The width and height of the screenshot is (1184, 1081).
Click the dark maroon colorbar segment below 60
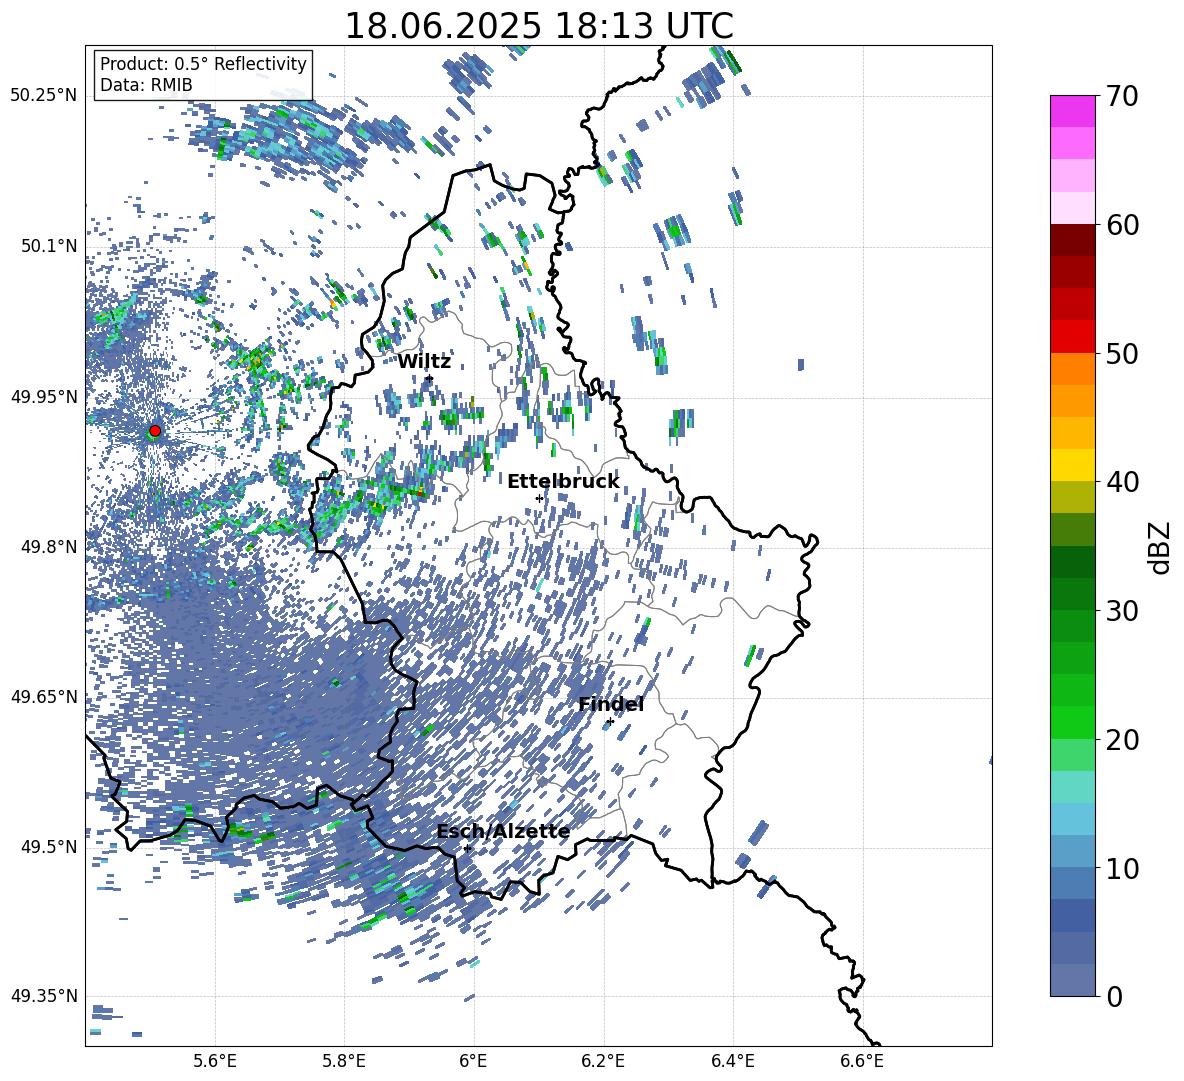pos(1072,241)
